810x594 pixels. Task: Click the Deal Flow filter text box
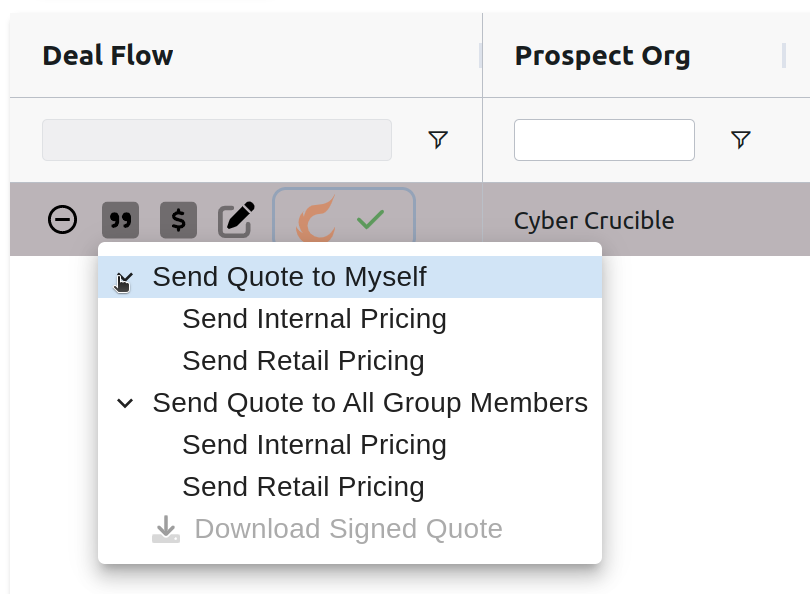217,140
